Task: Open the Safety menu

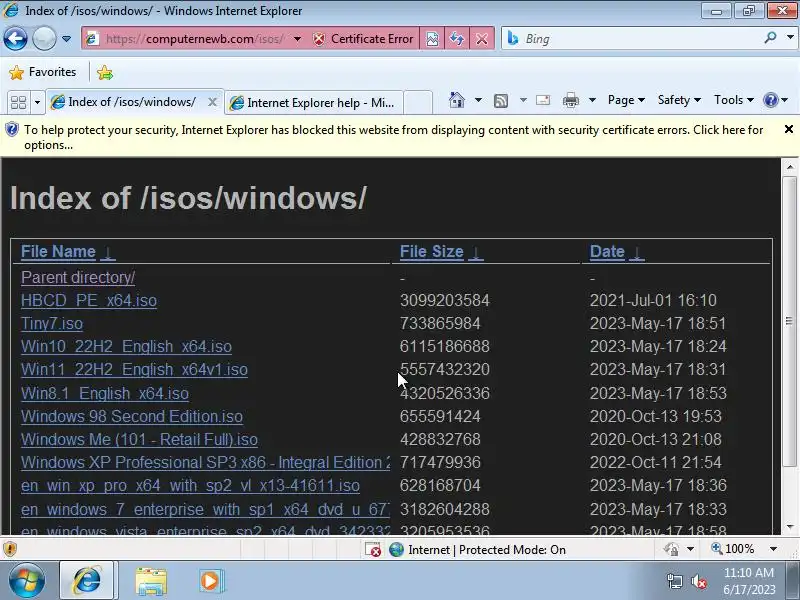Action: tap(679, 100)
